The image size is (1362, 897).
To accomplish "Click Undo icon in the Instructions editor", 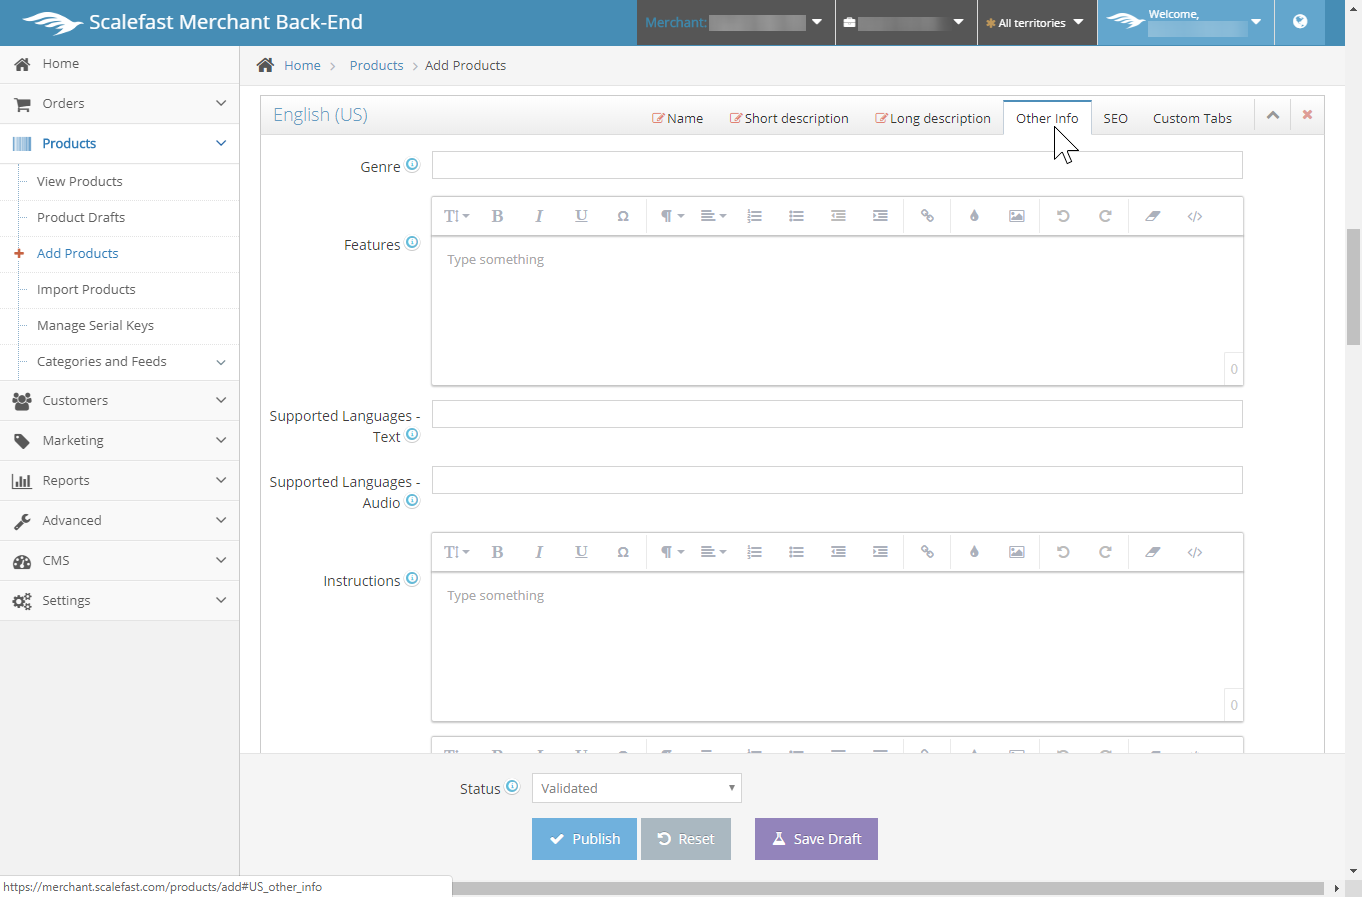I will [1063, 552].
